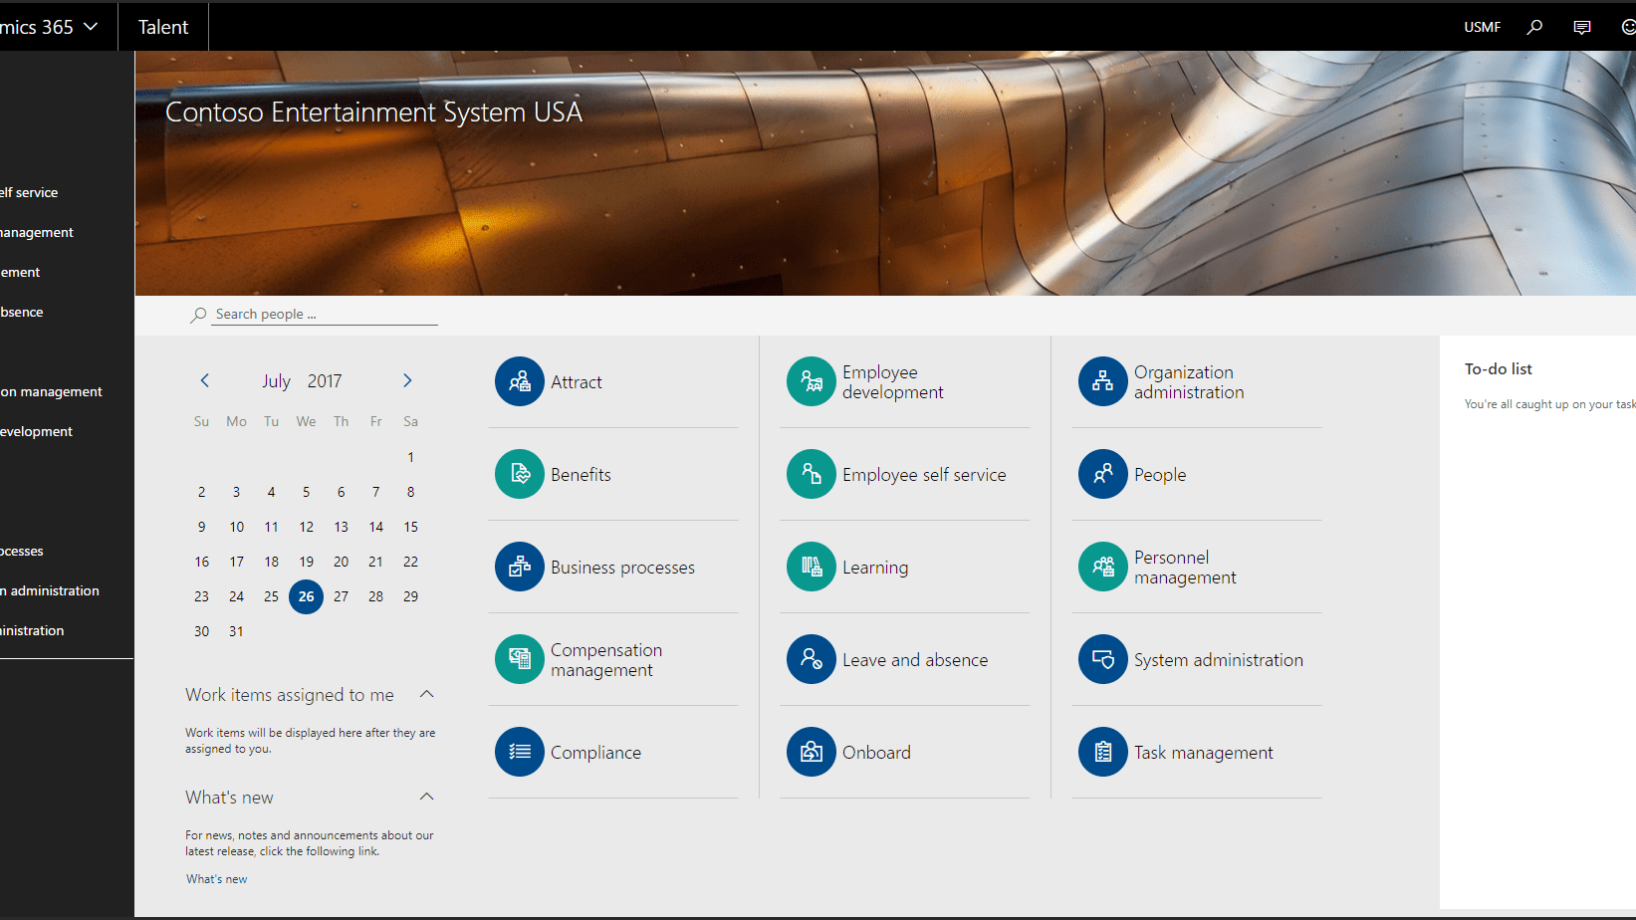This screenshot has height=920, width=1636.
Task: Open the People tile icon
Action: 1103,474
